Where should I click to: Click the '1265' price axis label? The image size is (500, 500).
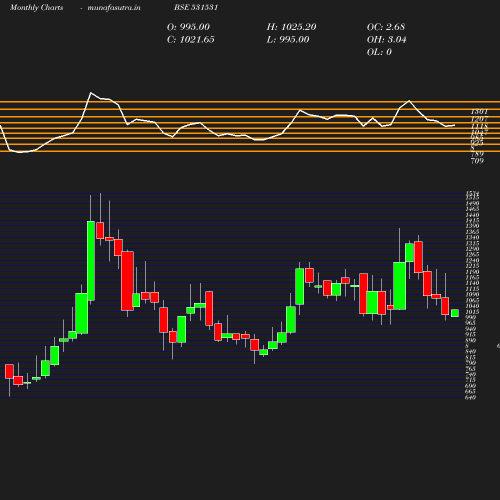point(472,255)
